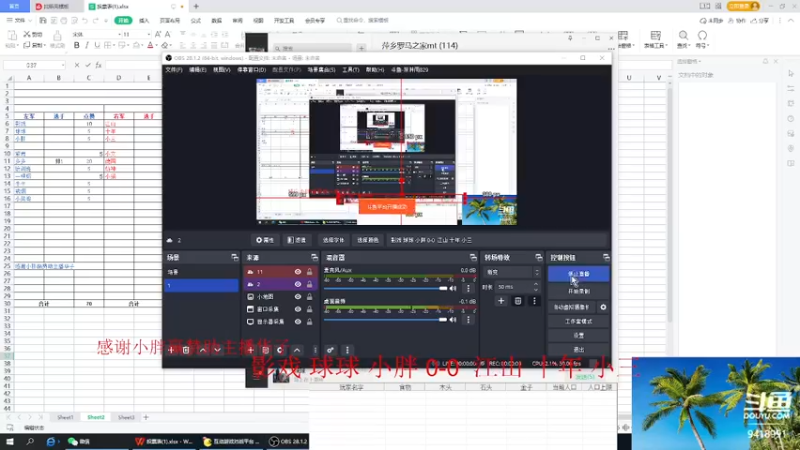Screen dimensions: 800x450
Task: Open fill color dropdown arrow in WPS
Action: point(143,46)
